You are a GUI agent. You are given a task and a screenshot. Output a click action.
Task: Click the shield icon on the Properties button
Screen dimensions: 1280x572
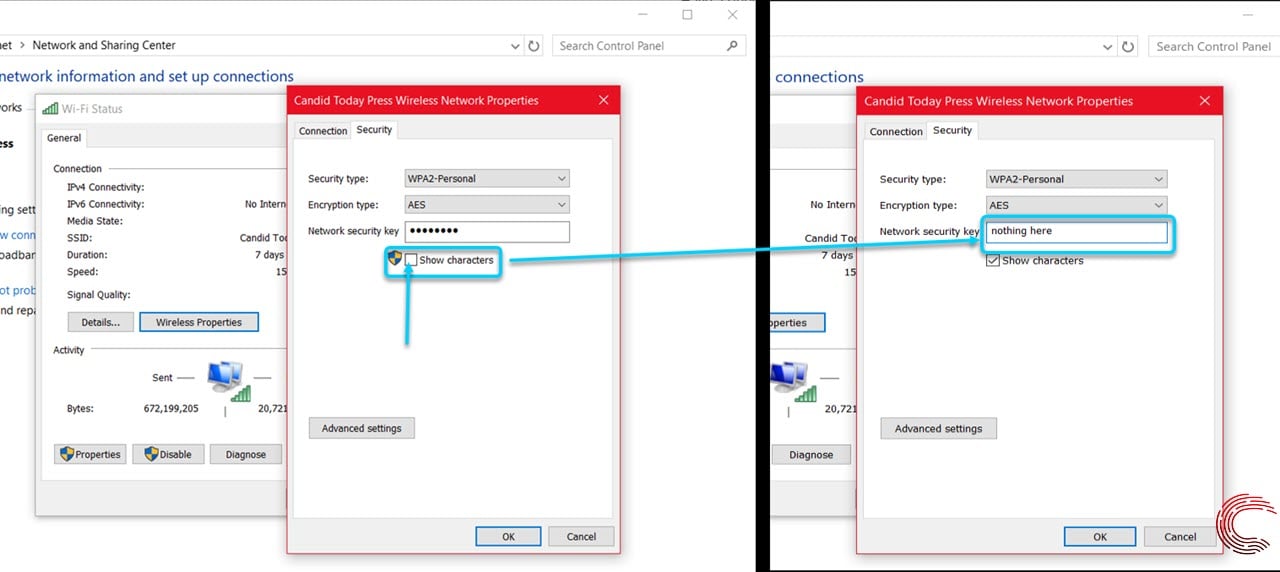(x=68, y=454)
